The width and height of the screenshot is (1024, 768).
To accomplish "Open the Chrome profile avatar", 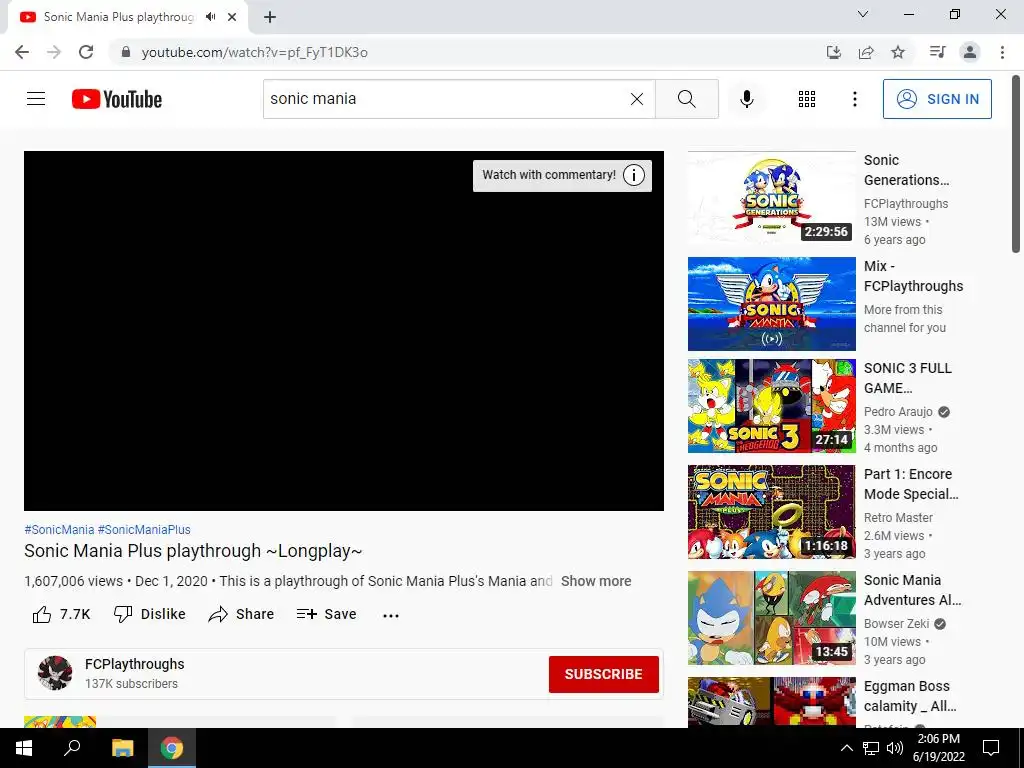I will (x=970, y=52).
